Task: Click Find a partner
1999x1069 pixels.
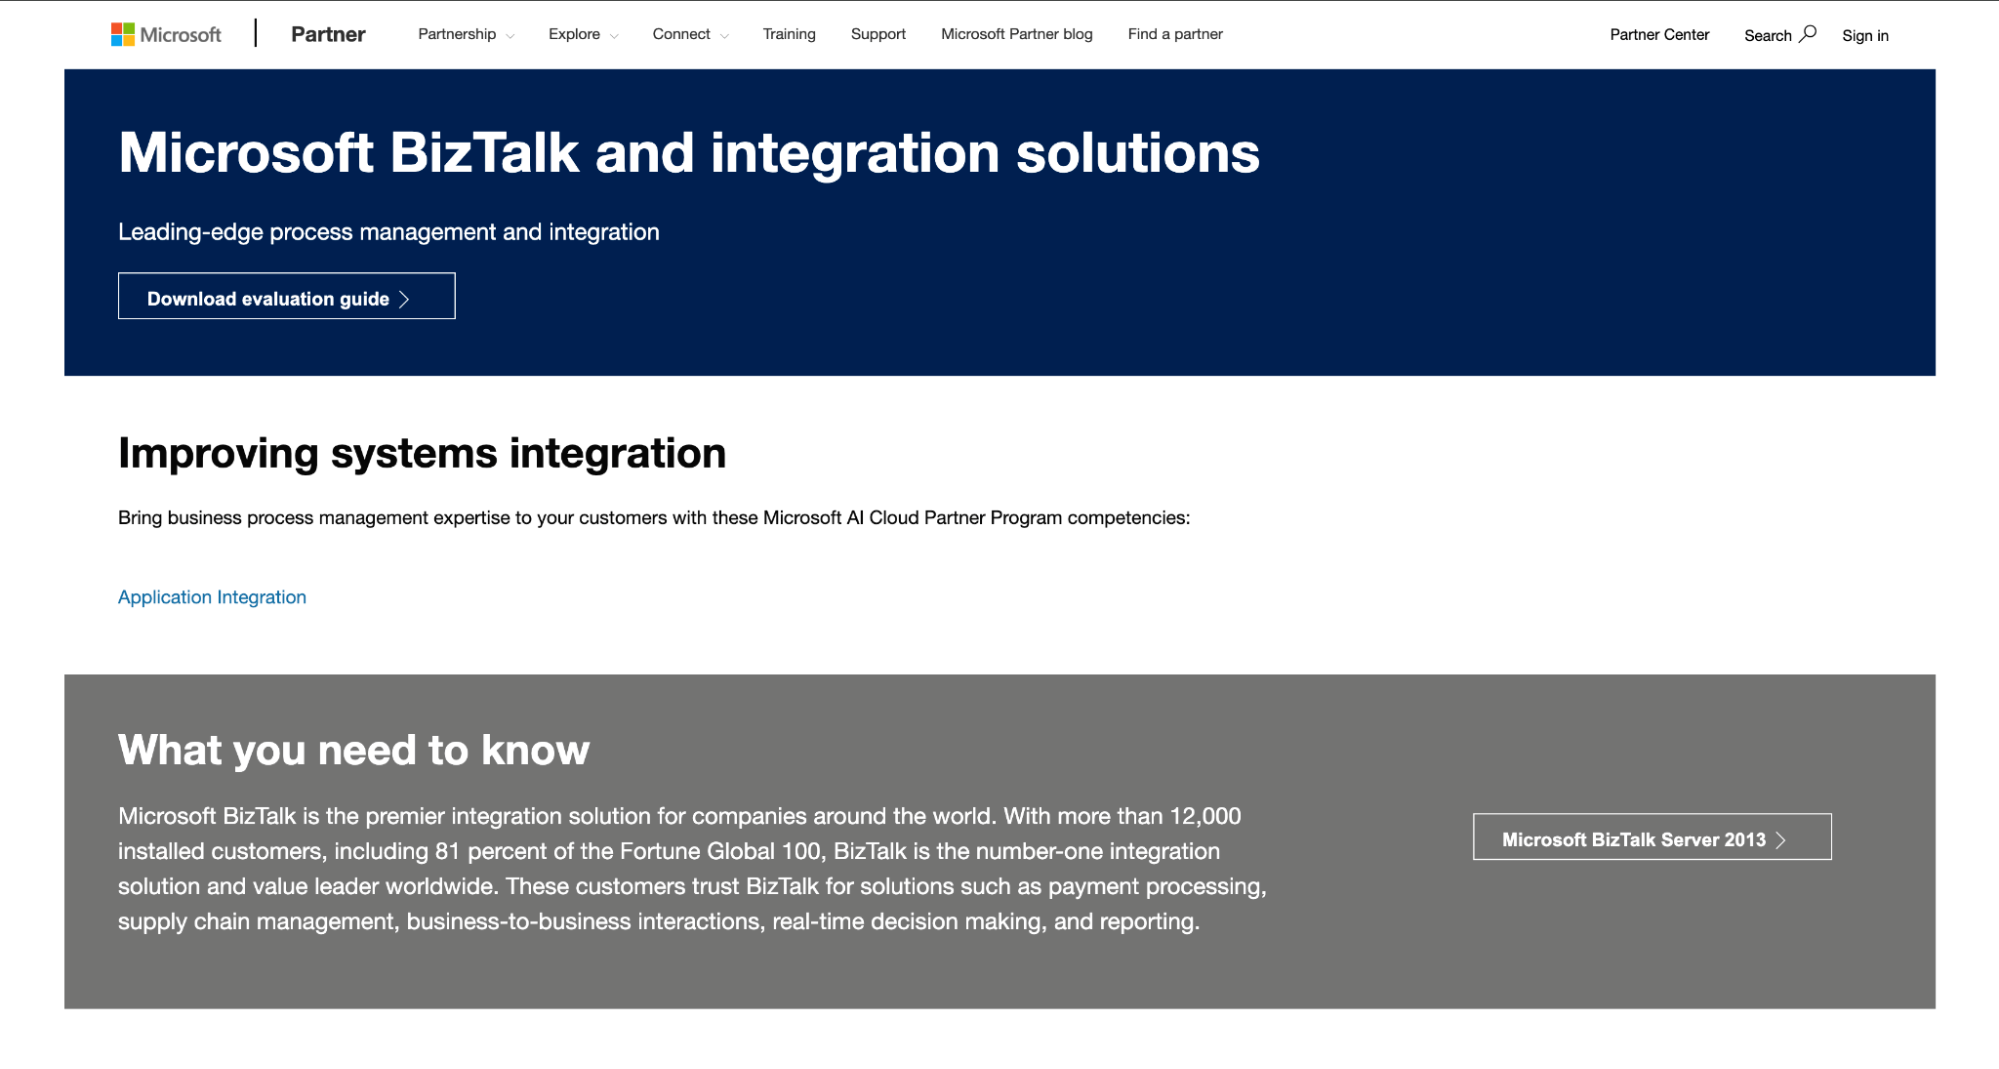Action: [x=1175, y=33]
